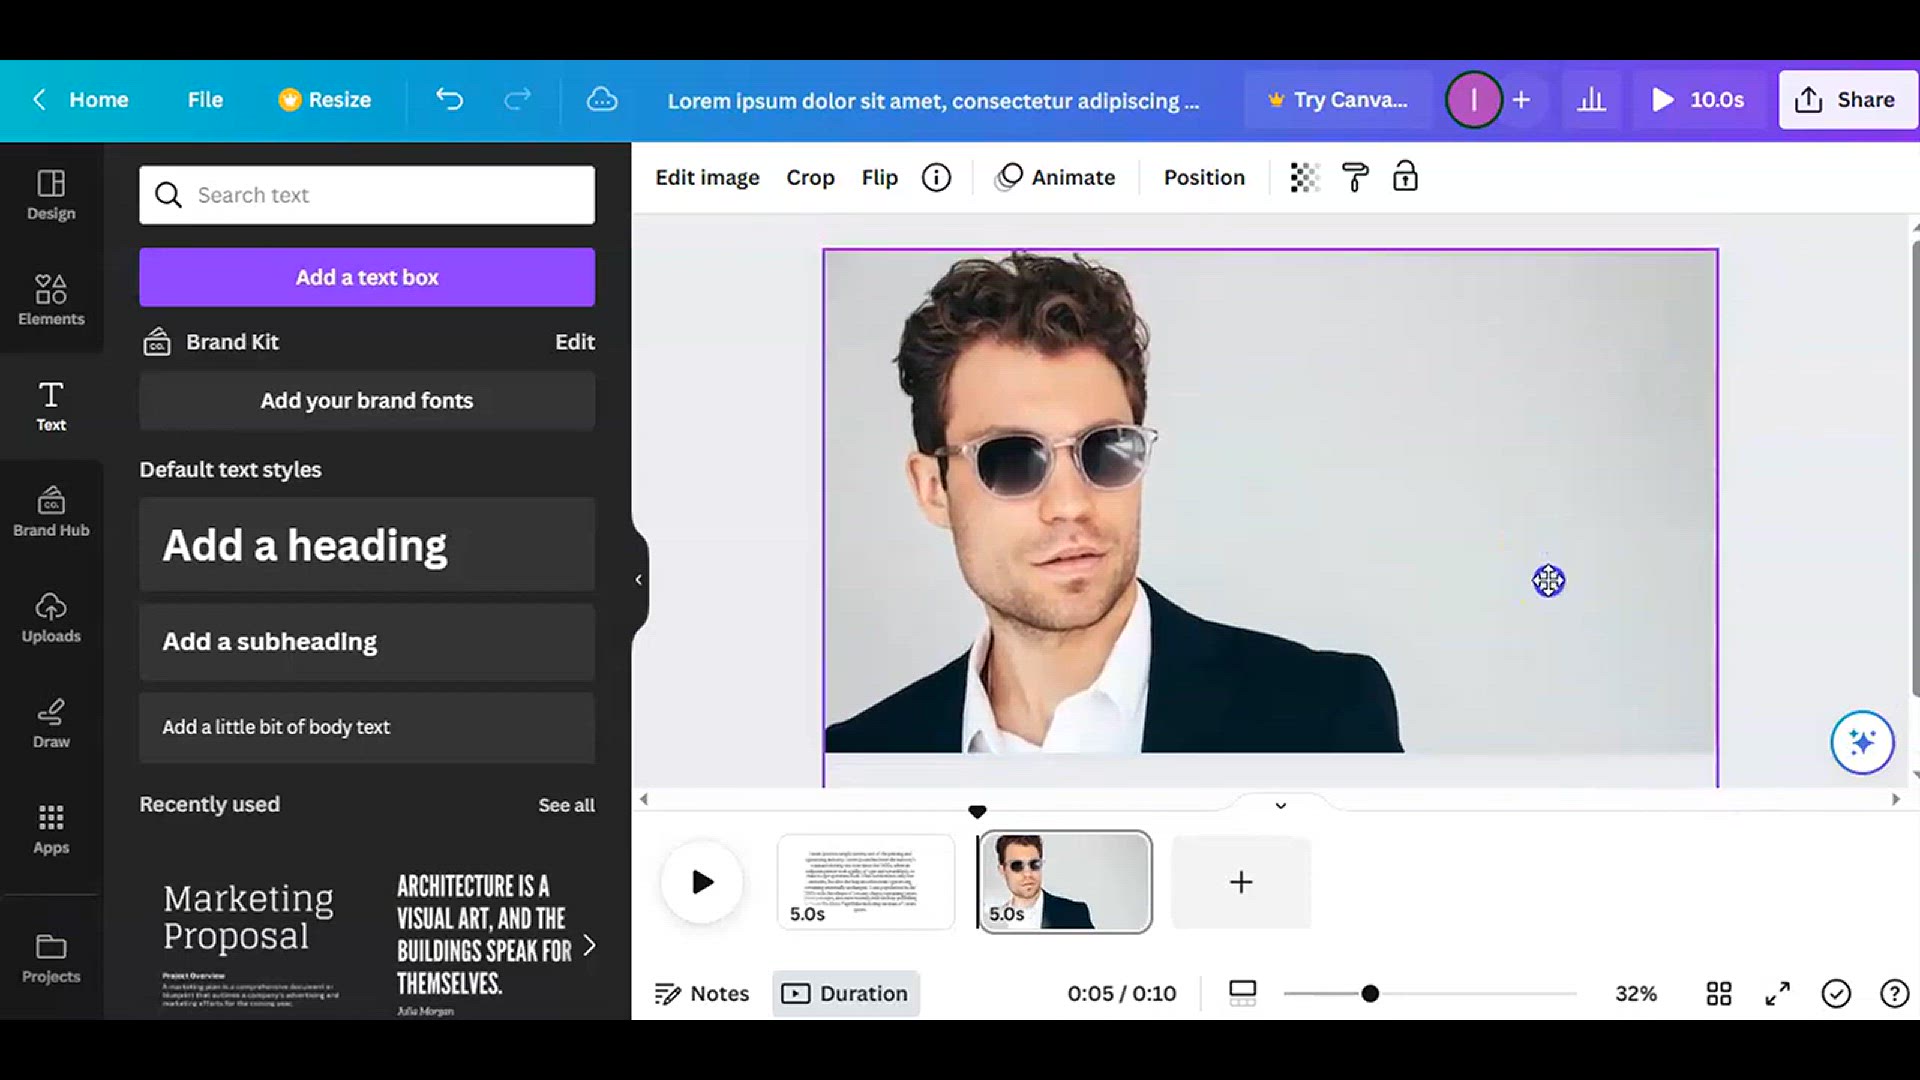
Task: Click See all for Recently used
Action: [x=566, y=805]
